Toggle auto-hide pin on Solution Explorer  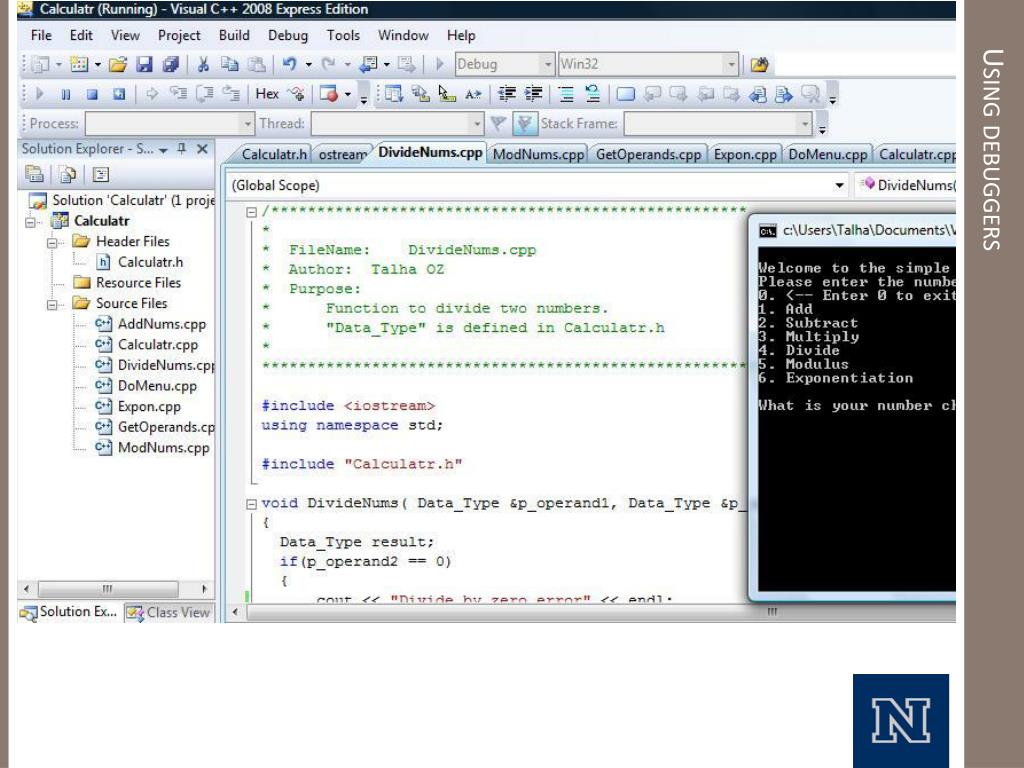coord(182,149)
